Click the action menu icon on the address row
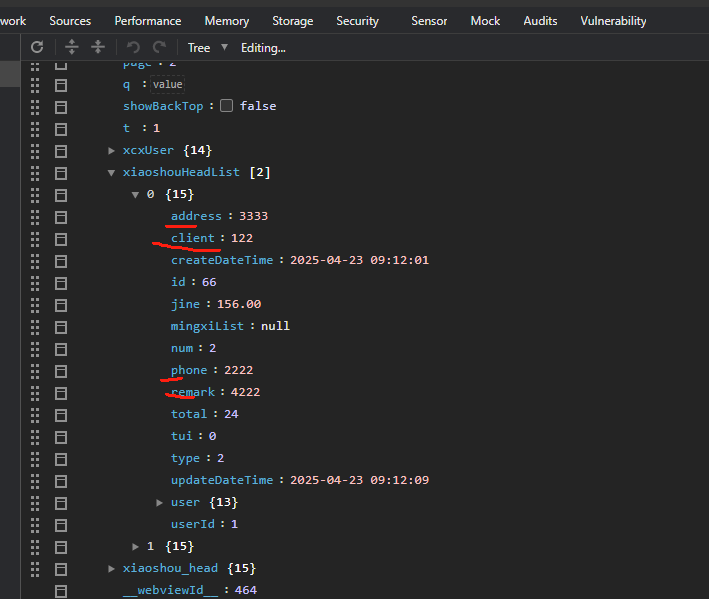Image resolution: width=709 pixels, height=599 pixels. click(x=61, y=217)
